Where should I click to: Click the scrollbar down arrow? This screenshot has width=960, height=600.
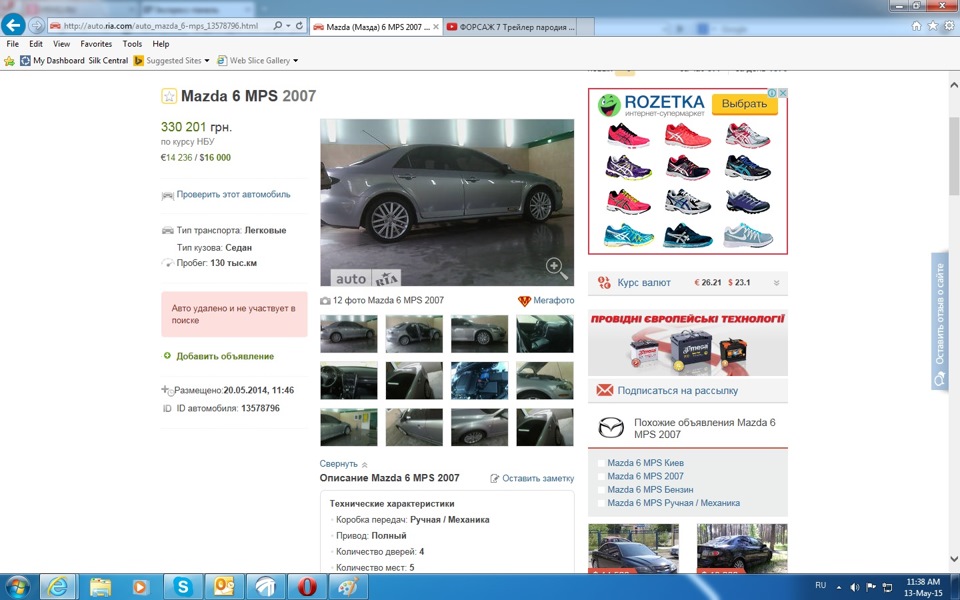pos(954,559)
